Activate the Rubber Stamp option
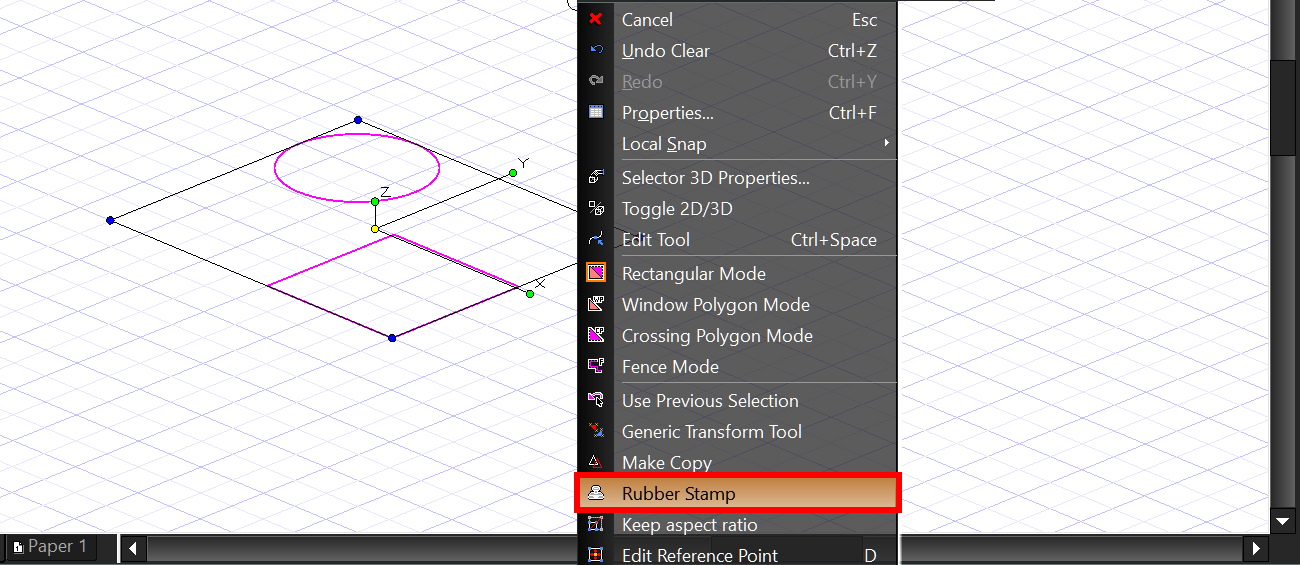The width and height of the screenshot is (1300, 565). [x=738, y=493]
